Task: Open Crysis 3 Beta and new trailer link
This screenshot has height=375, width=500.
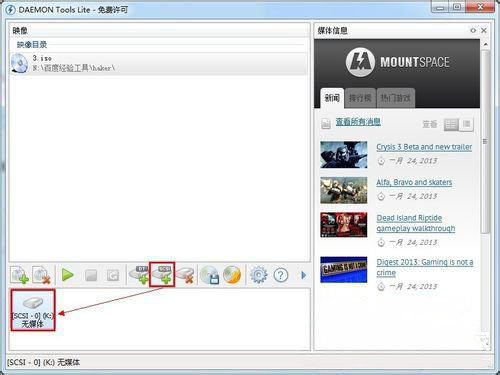Action: 424,147
